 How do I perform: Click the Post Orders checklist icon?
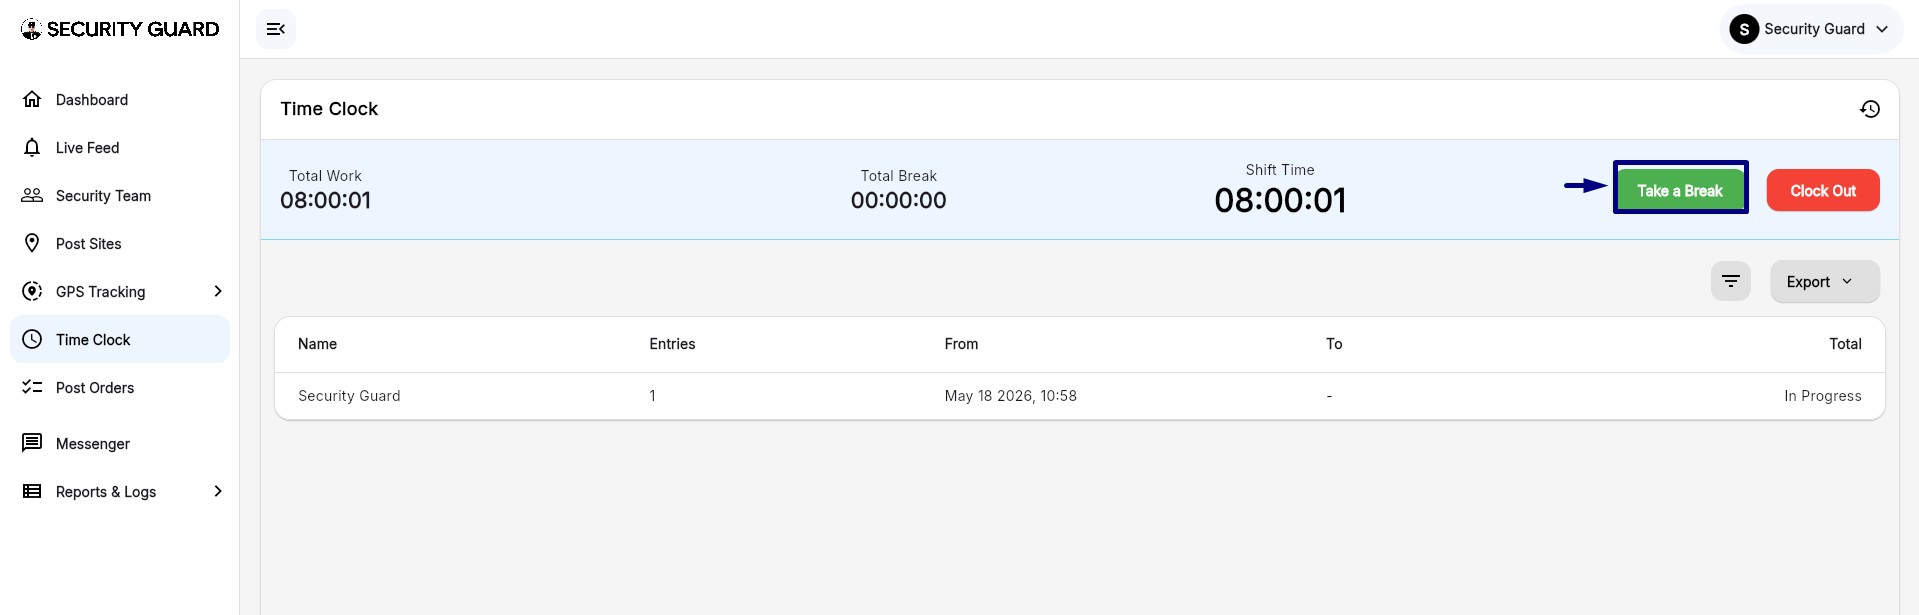coord(32,387)
